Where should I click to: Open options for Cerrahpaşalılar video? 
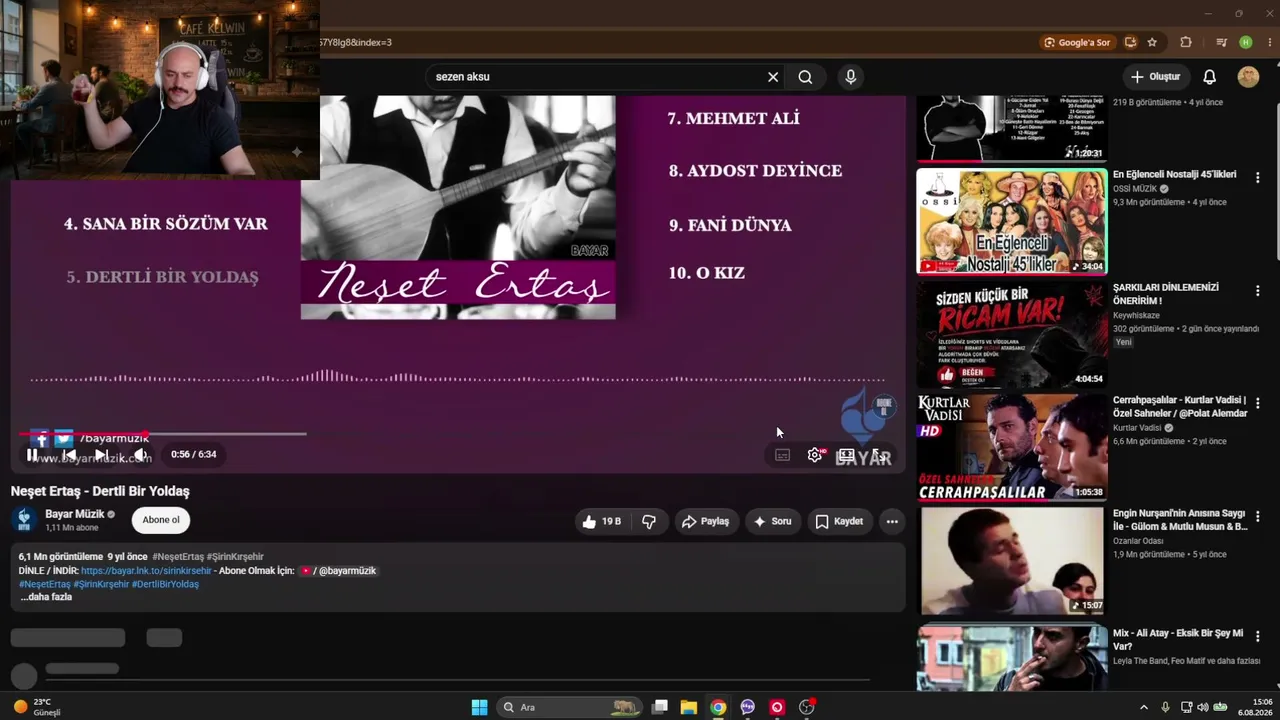coord(1257,403)
